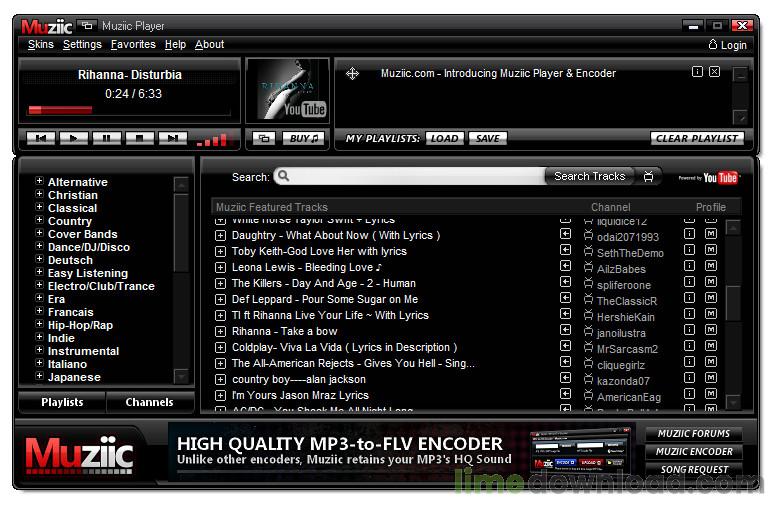Skip to the next track

point(172,139)
